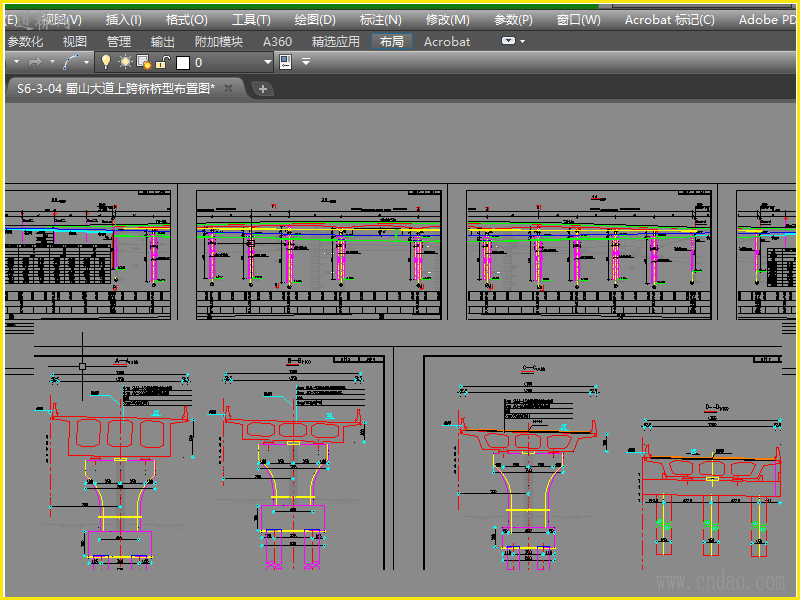The height and width of the screenshot is (600, 800).
Task: Switch to the A360 ribbon tab
Action: click(277, 41)
